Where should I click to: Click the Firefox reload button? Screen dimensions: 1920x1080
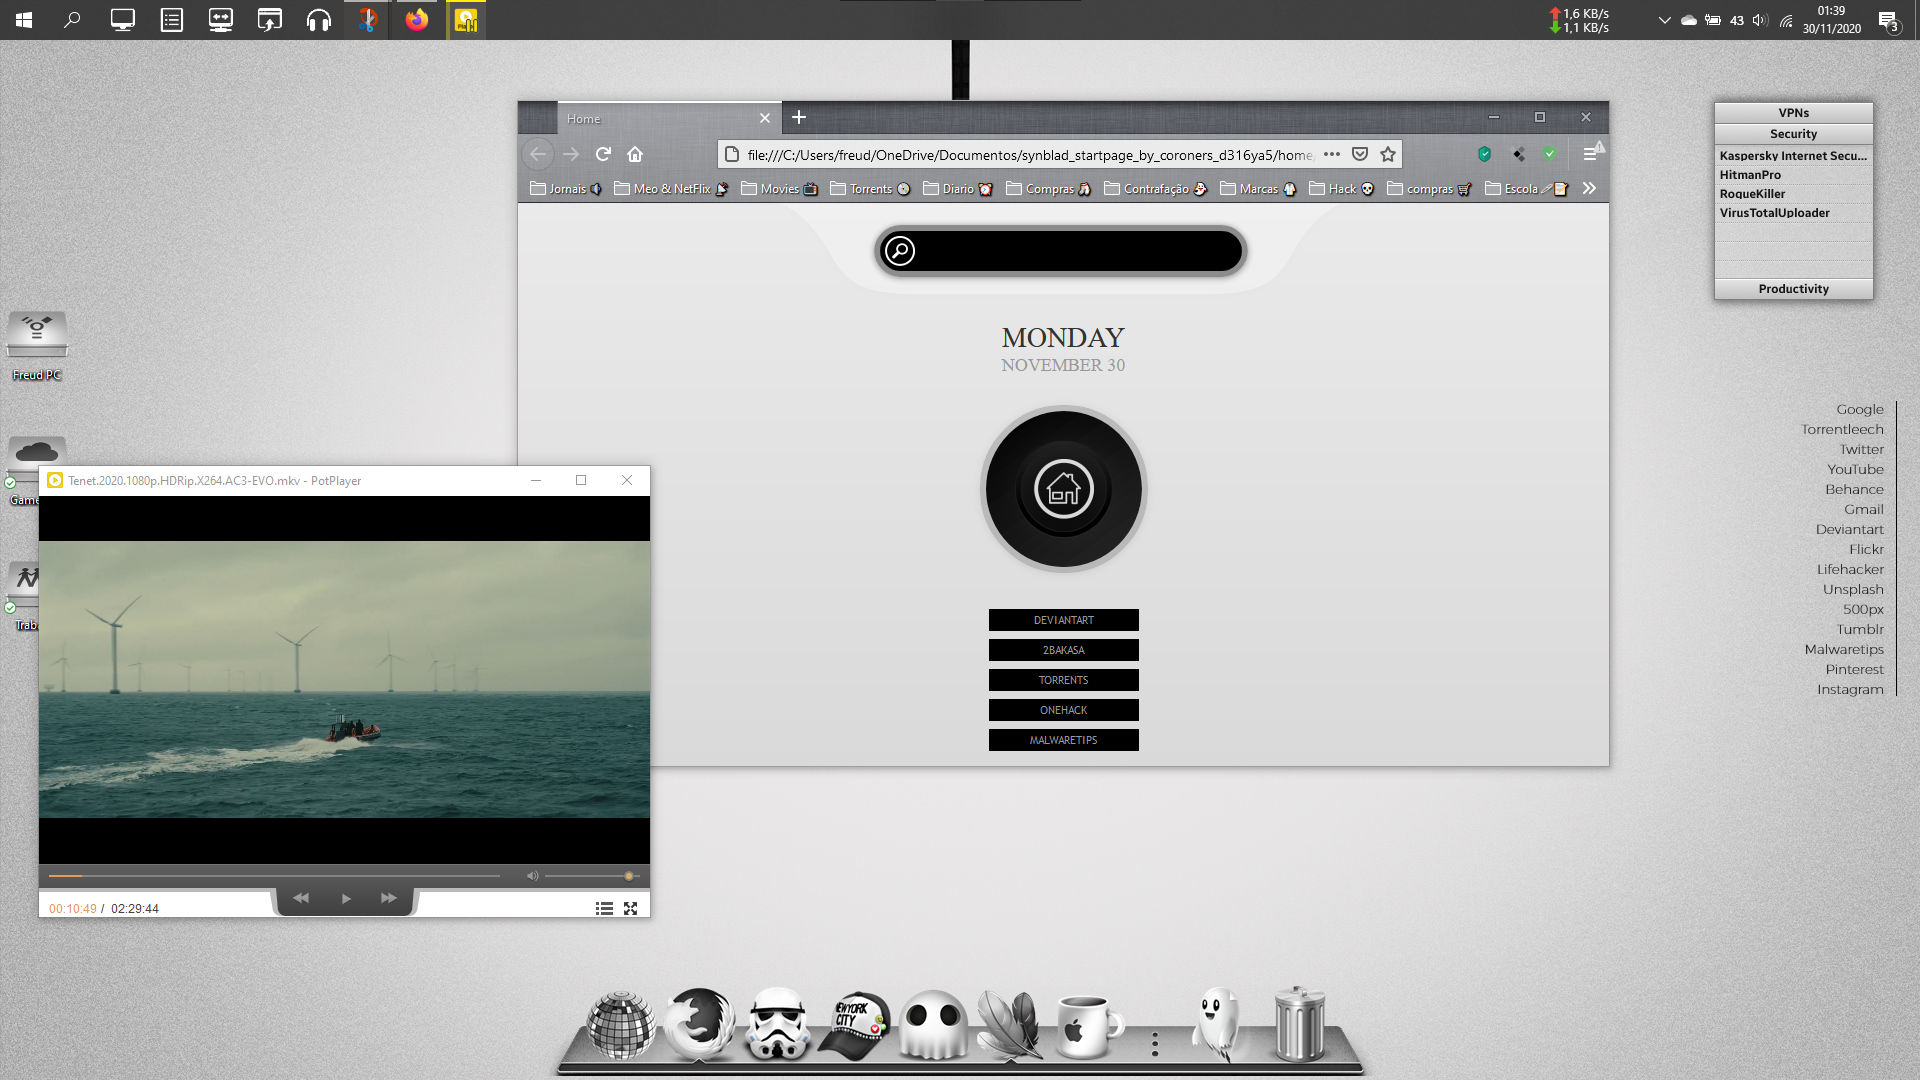coord(603,154)
